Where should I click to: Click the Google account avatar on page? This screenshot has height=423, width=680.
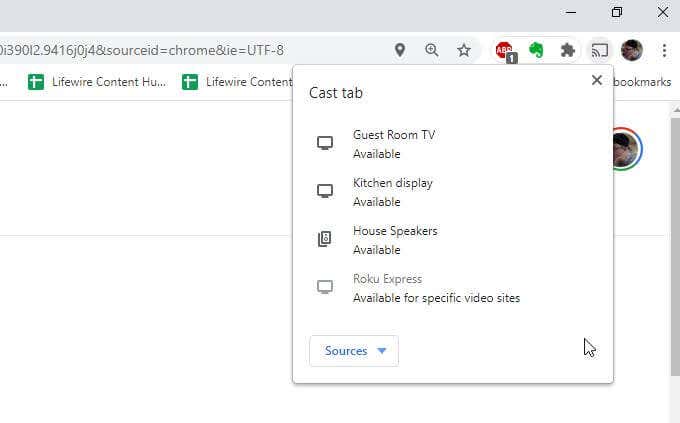pos(624,150)
